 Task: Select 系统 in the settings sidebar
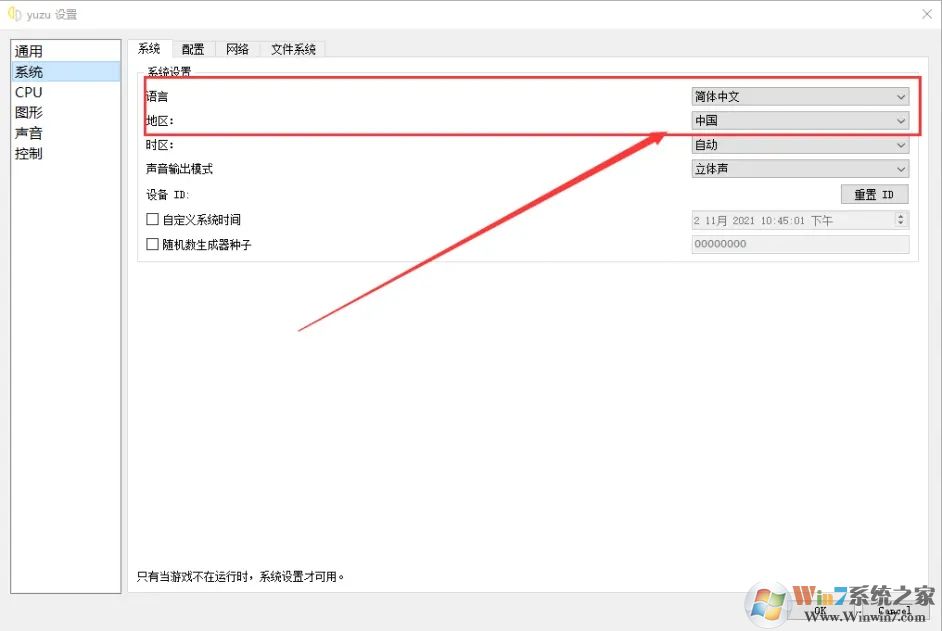point(66,72)
